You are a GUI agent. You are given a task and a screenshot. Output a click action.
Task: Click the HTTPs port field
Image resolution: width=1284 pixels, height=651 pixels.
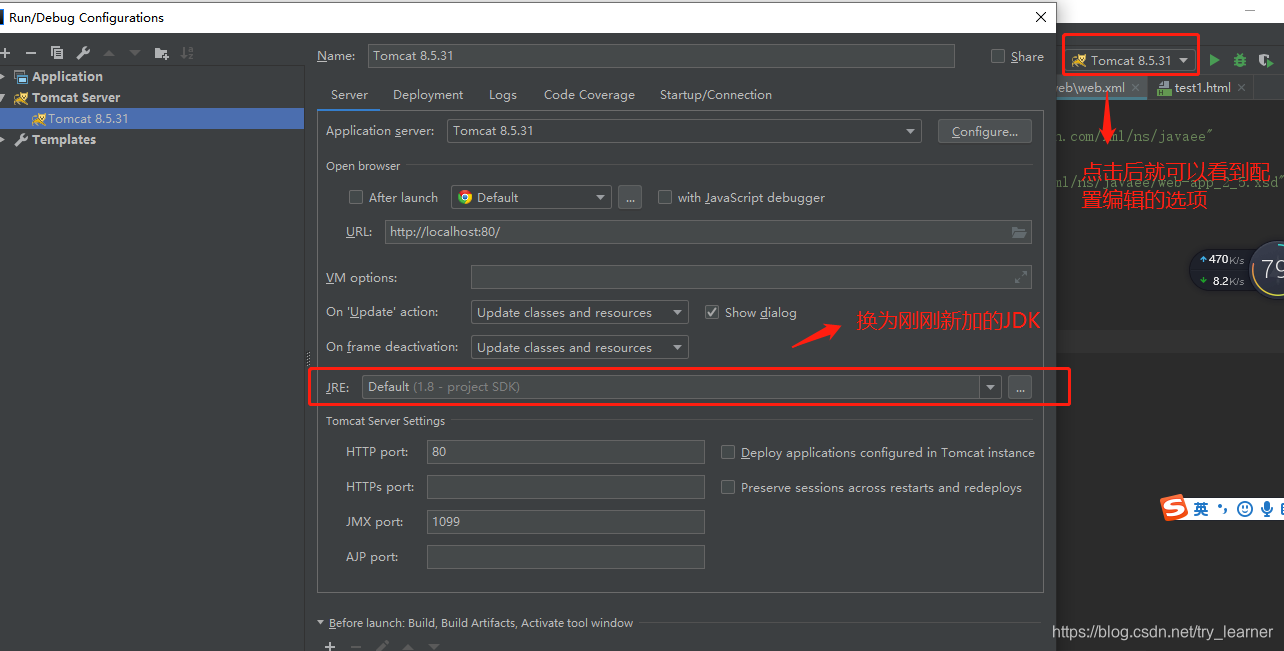coord(566,487)
